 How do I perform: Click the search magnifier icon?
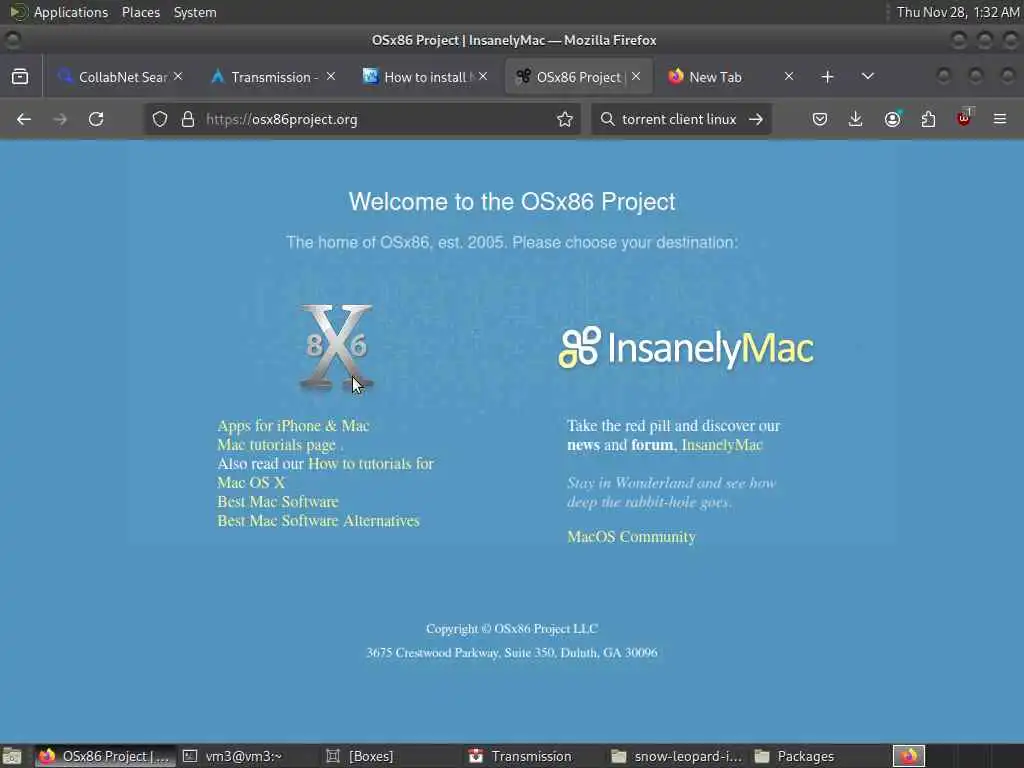(607, 119)
